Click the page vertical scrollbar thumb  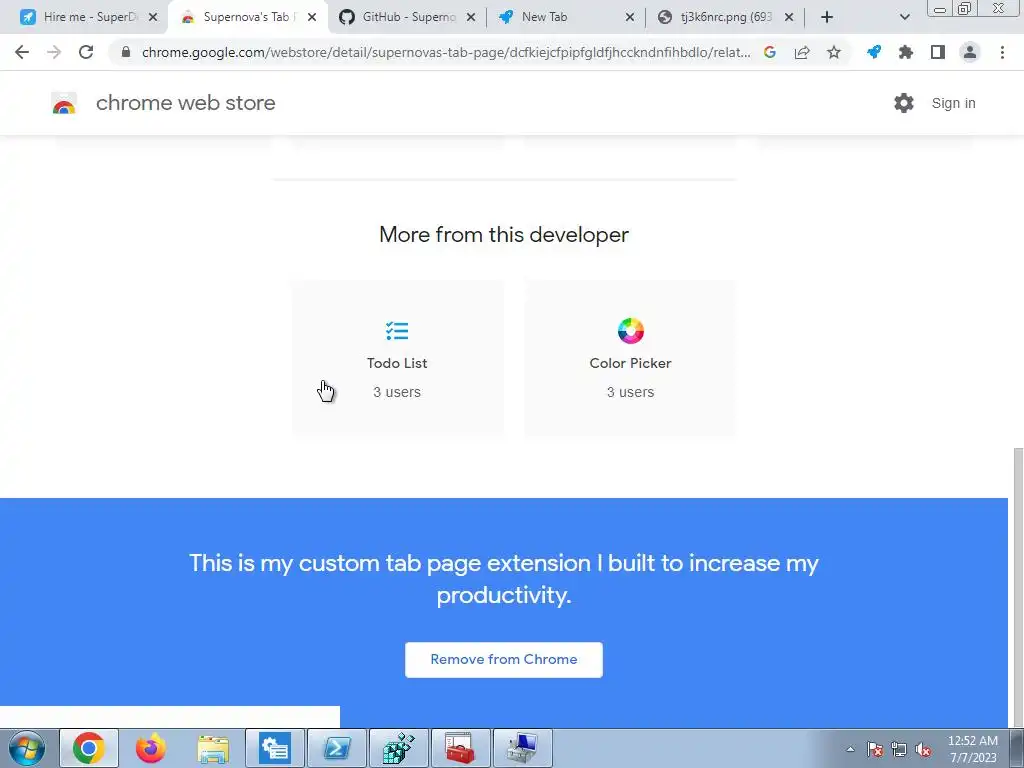tap(1018, 588)
